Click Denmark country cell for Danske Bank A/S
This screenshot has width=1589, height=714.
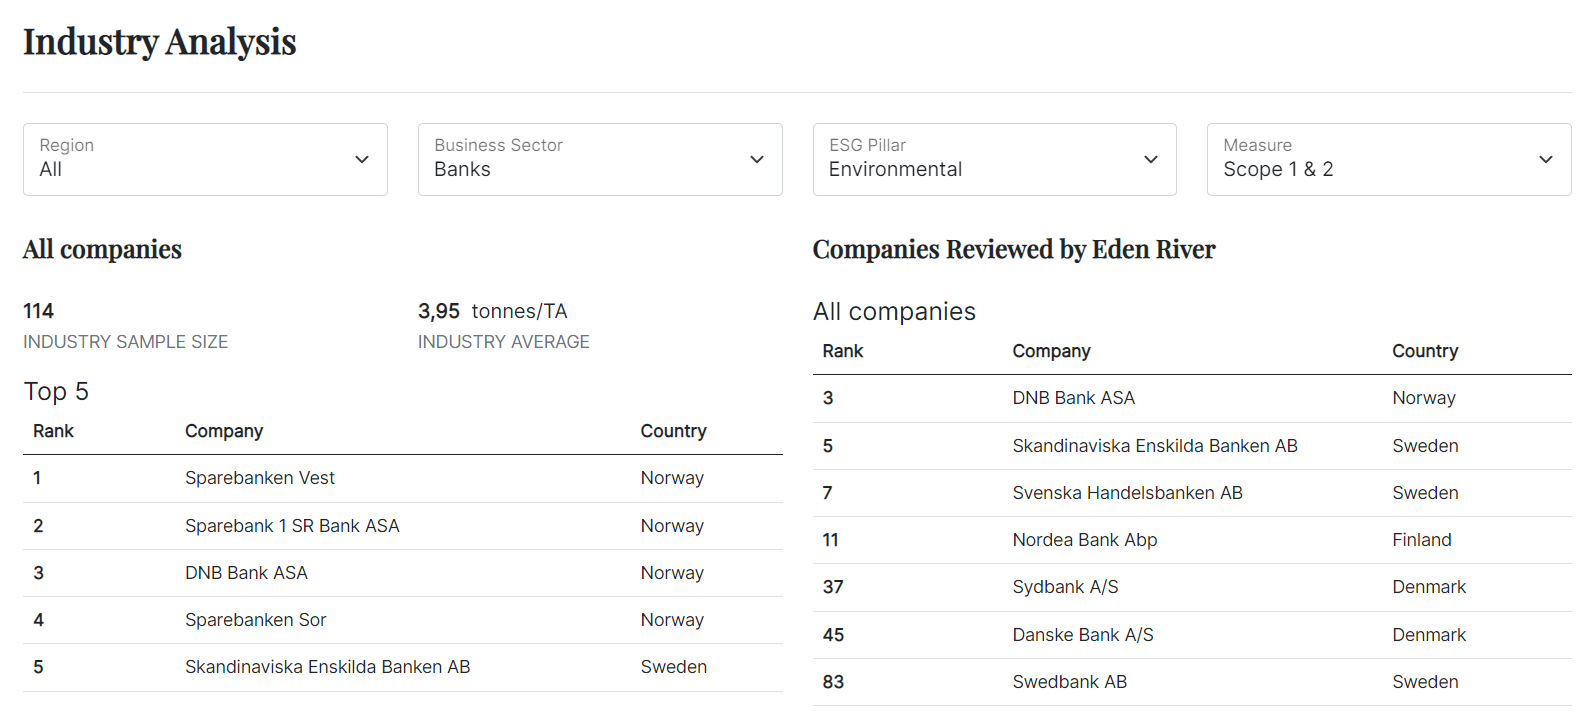click(x=1429, y=635)
